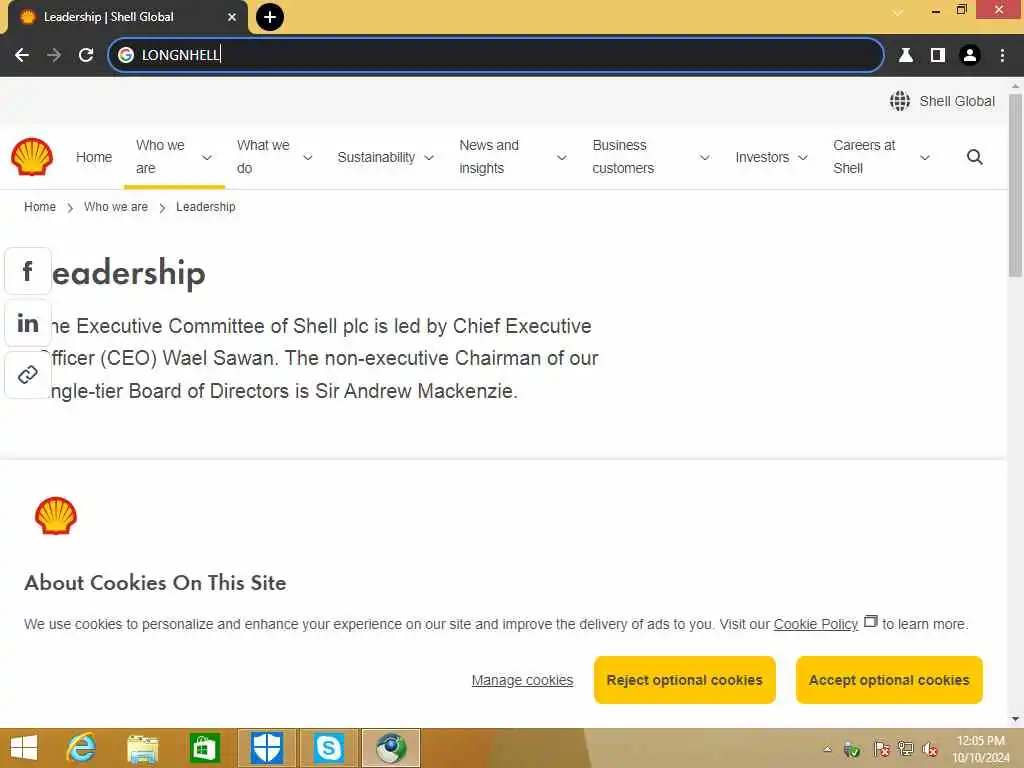Click the network tray icon

[x=905, y=749]
